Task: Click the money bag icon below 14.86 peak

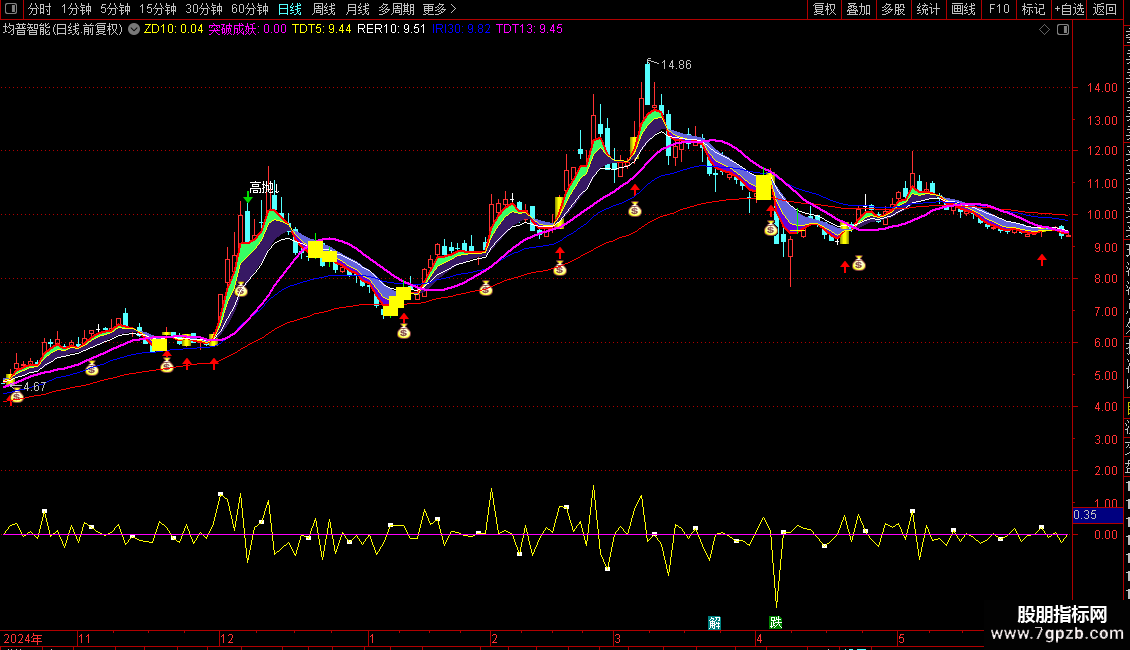Action: (x=634, y=209)
